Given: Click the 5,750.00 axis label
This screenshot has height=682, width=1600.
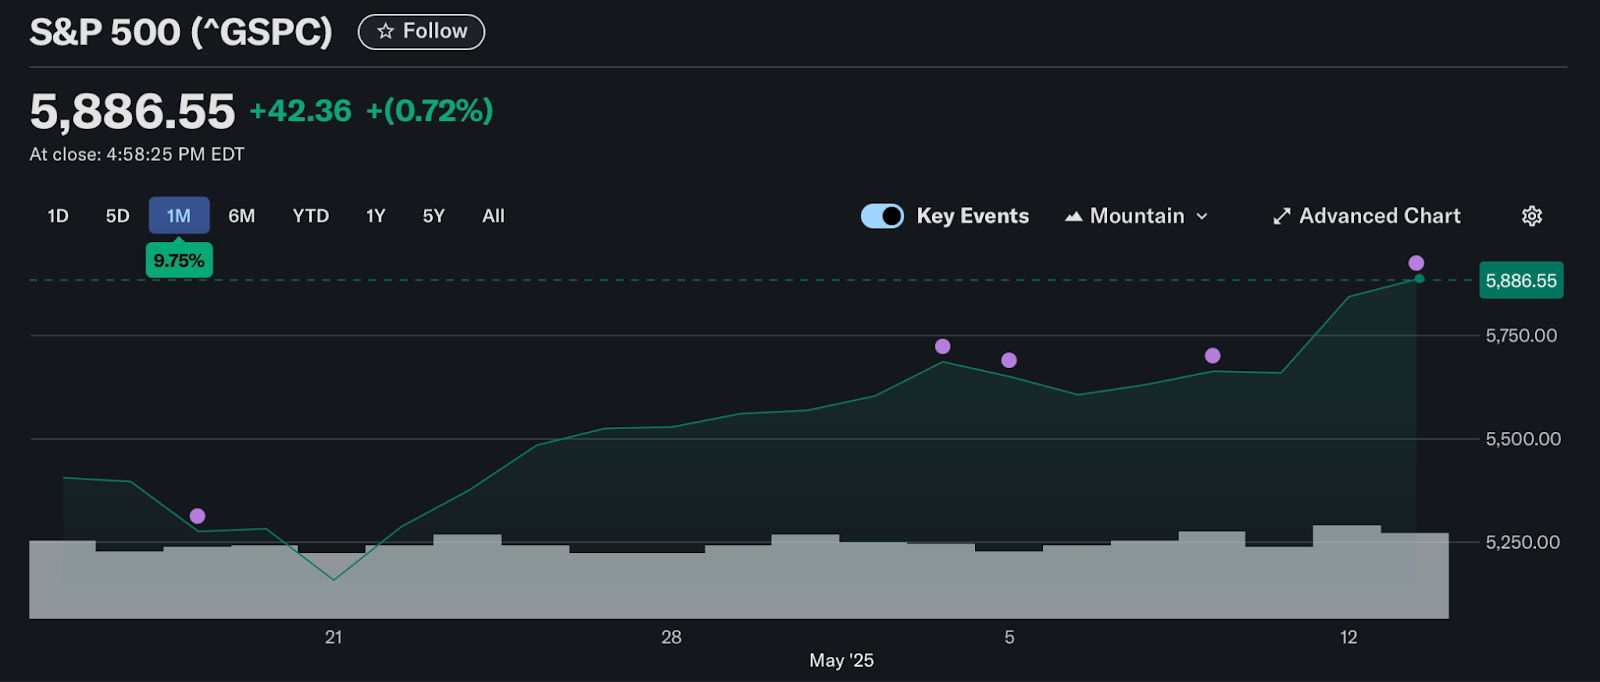Looking at the screenshot, I should click(1521, 336).
